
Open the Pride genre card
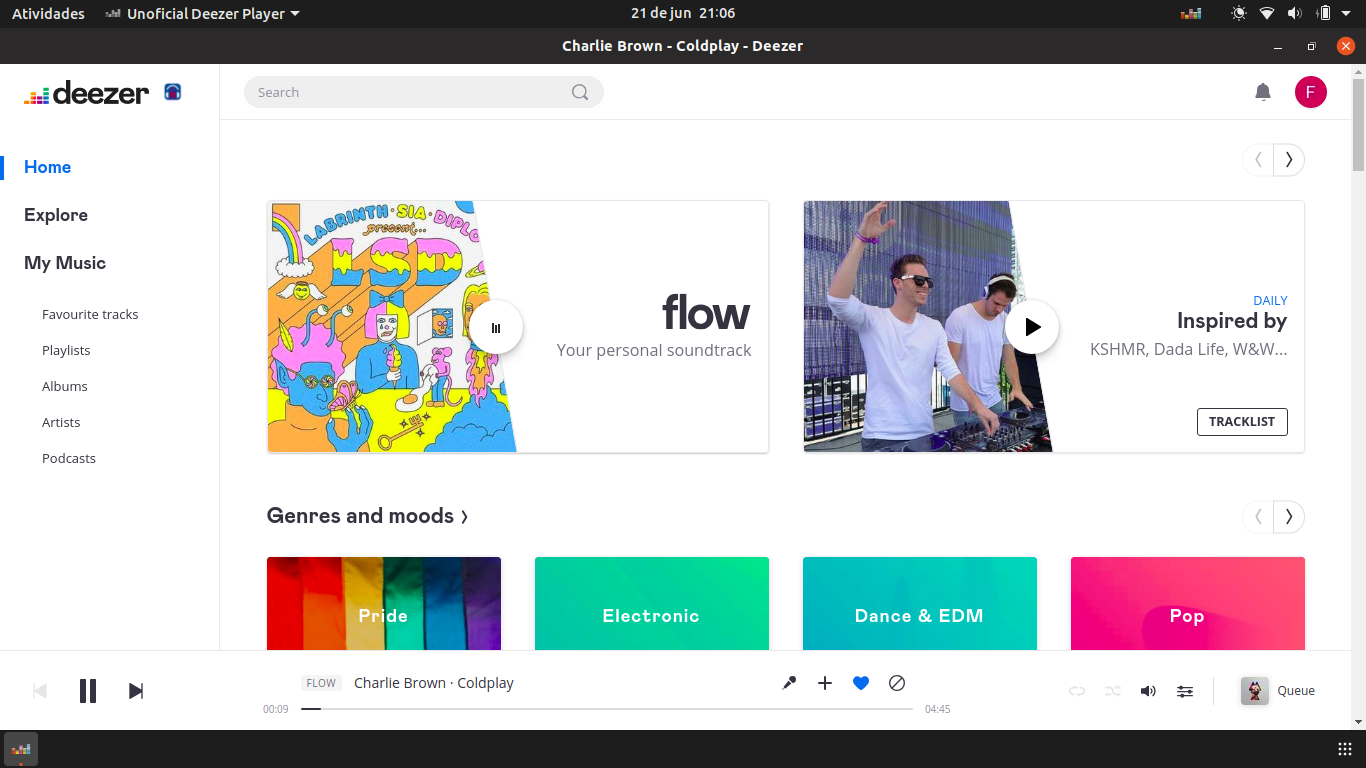click(384, 604)
